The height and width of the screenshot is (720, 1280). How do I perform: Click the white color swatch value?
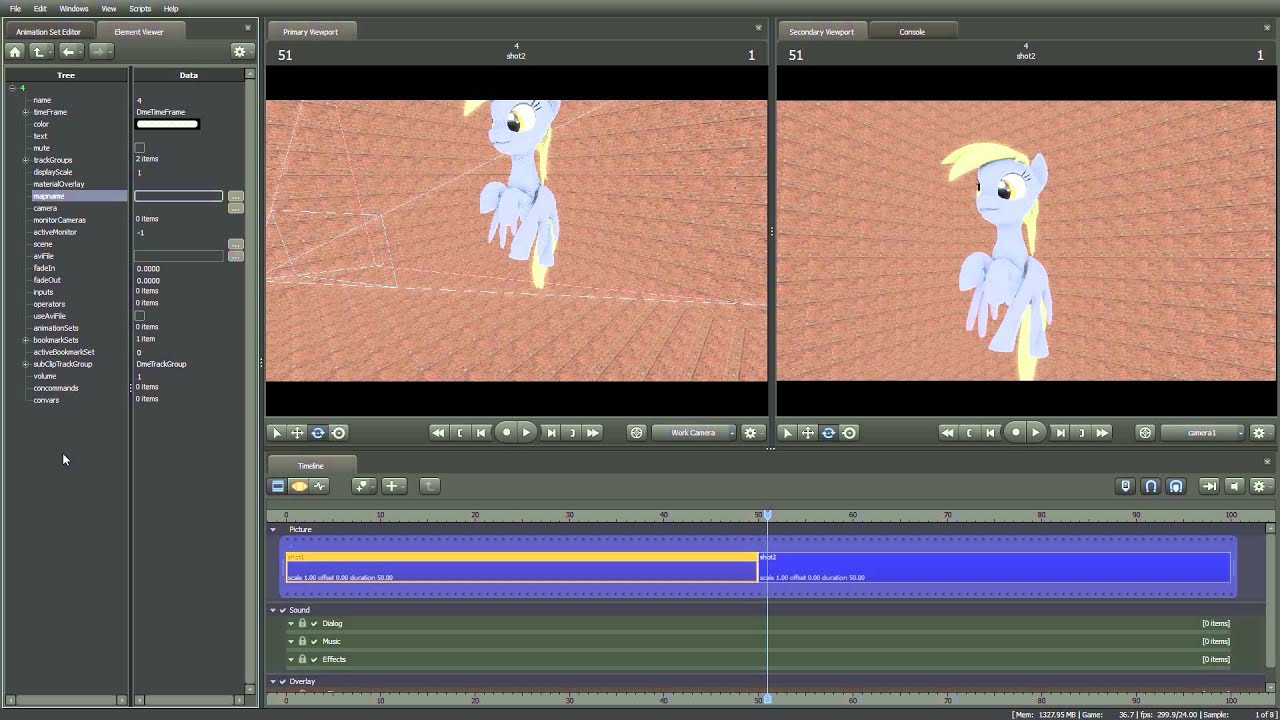(167, 124)
